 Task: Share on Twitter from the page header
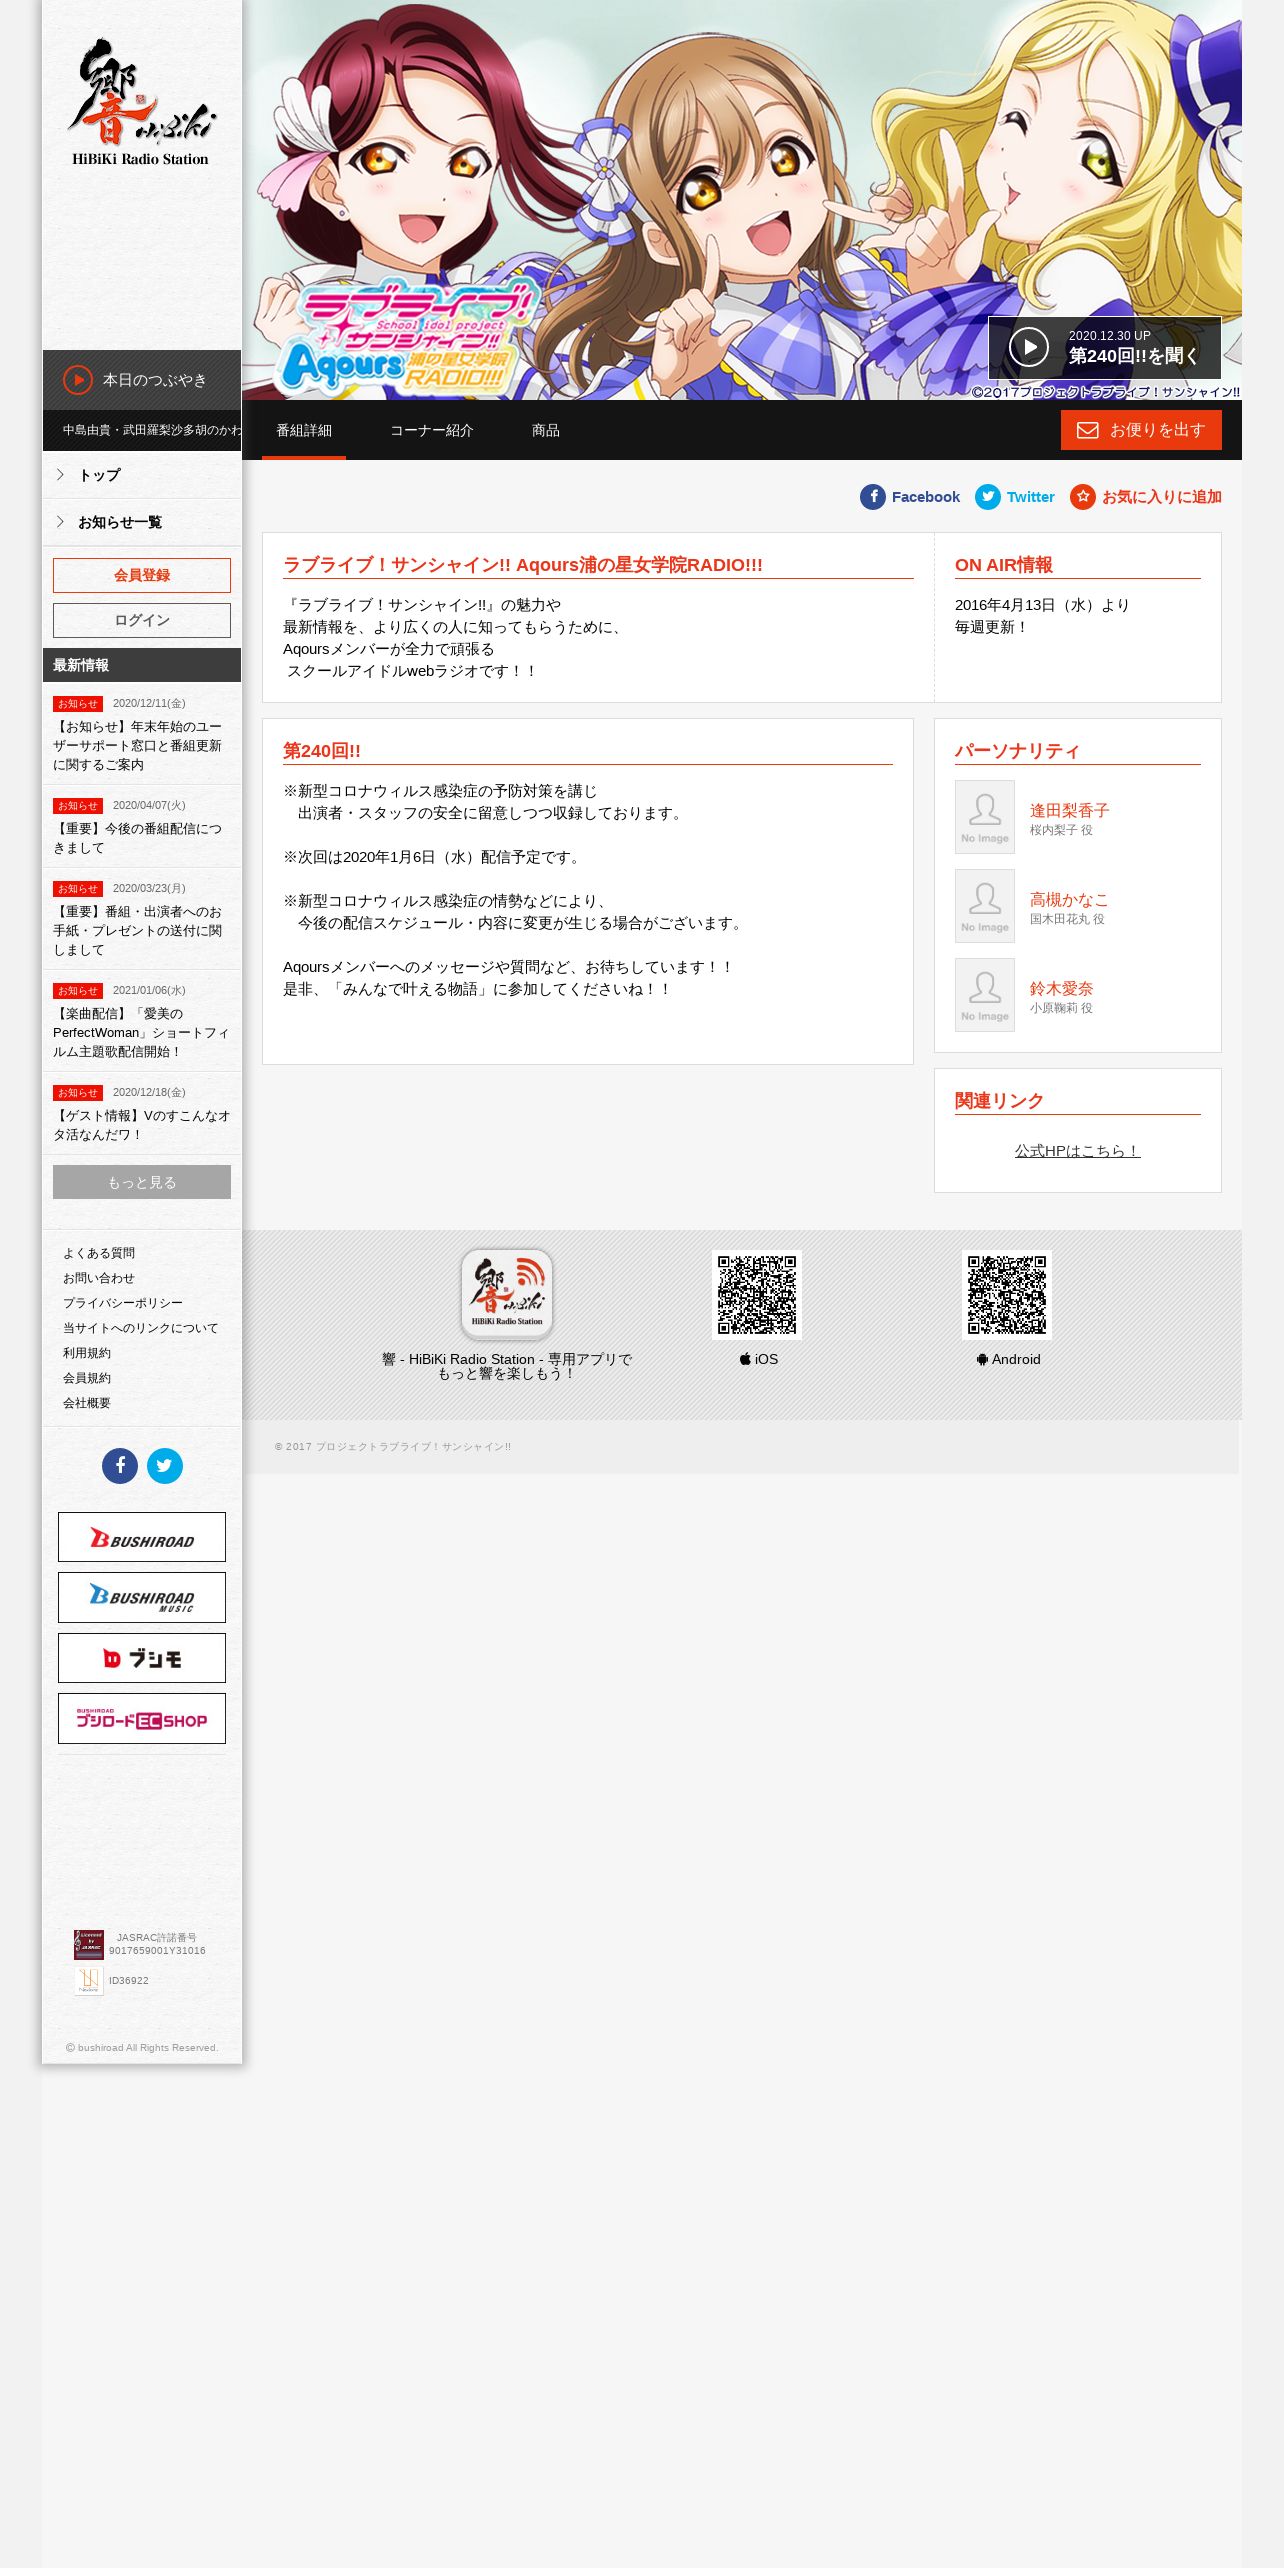pos(1014,497)
